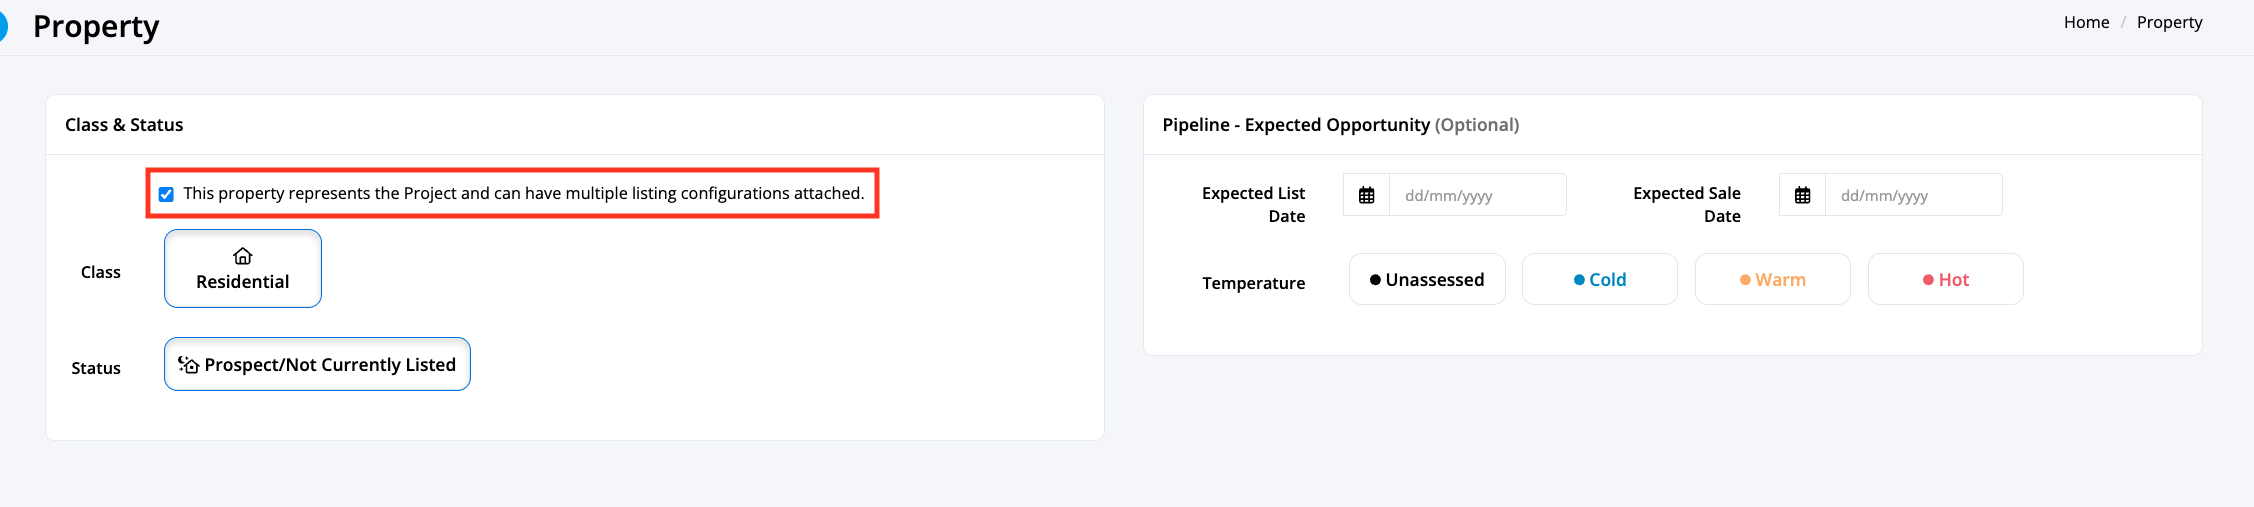Select the Warm temperature option
2254x507 pixels.
coord(1773,279)
